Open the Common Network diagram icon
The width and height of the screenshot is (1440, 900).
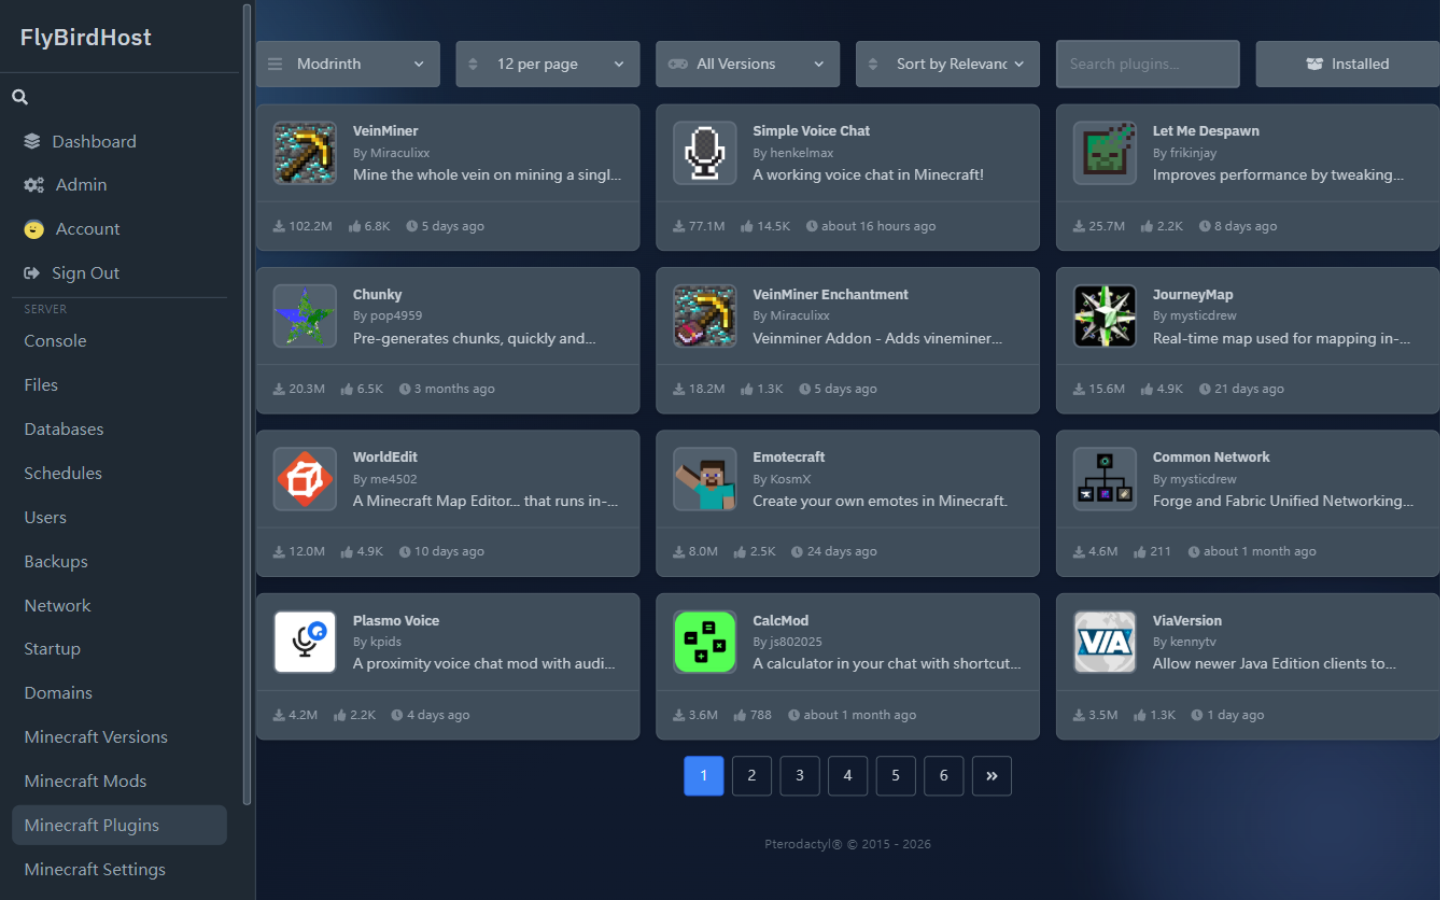(1105, 479)
